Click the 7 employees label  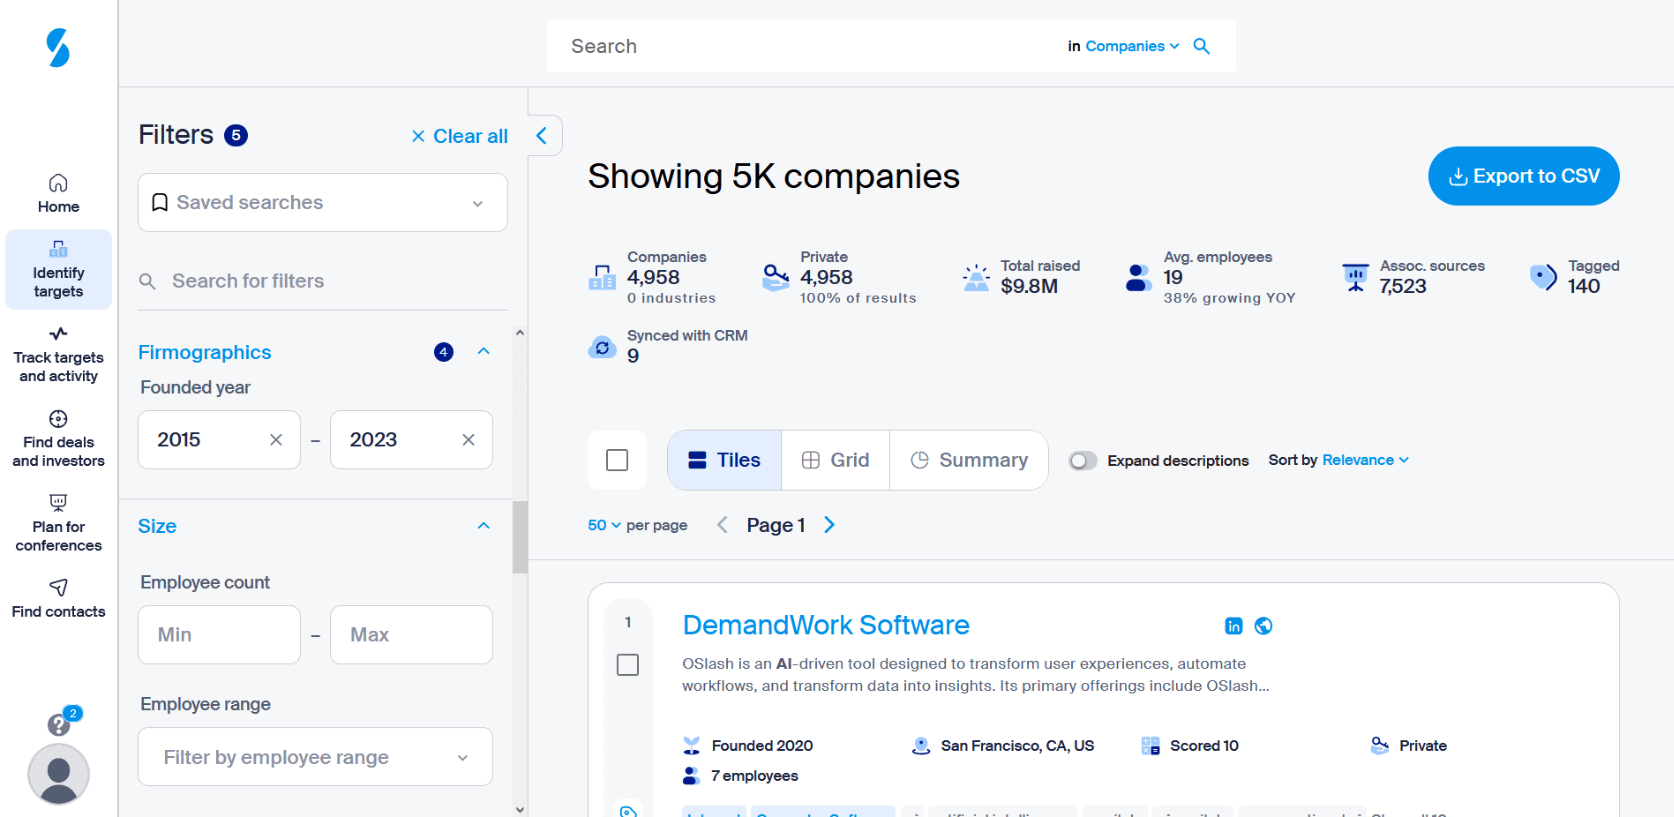[x=754, y=776]
